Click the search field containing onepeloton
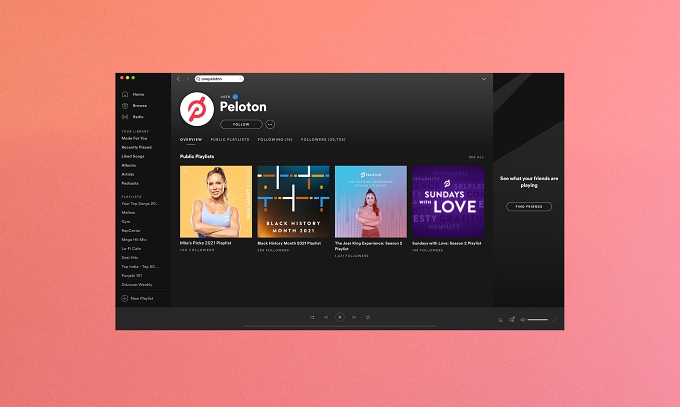The height and width of the screenshot is (407, 680). point(219,79)
